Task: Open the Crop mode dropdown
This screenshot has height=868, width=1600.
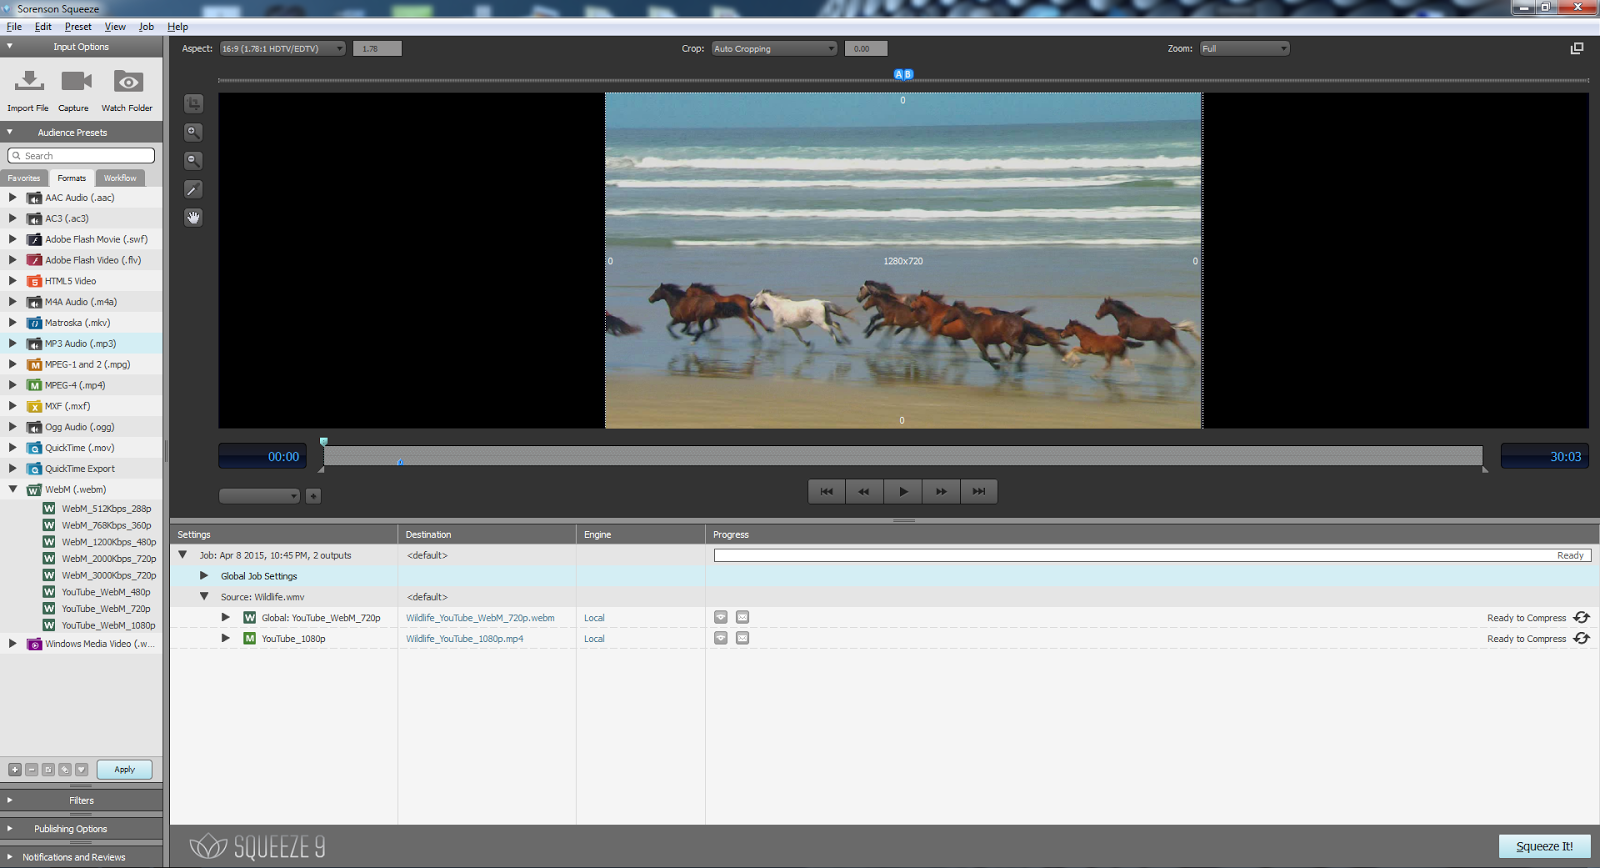Action: coord(774,49)
